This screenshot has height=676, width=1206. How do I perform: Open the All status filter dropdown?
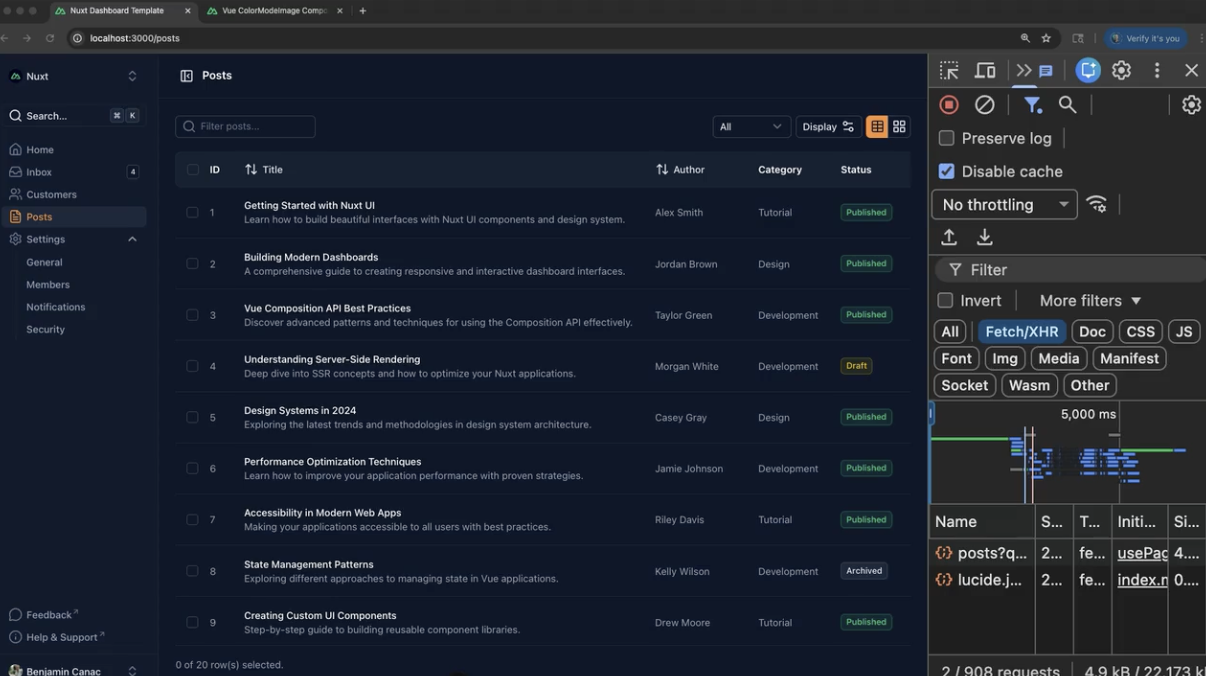751,127
